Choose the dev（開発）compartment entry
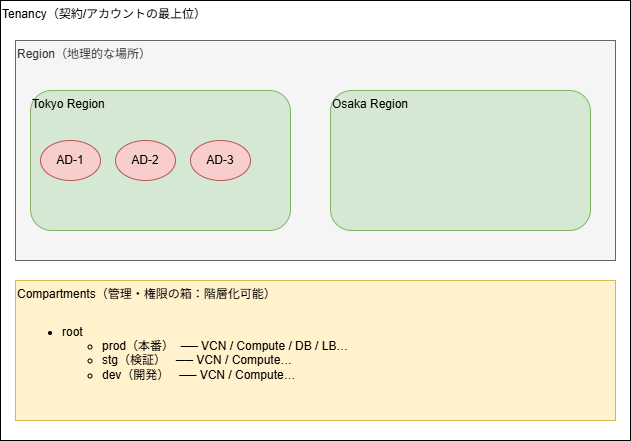 click(133, 375)
